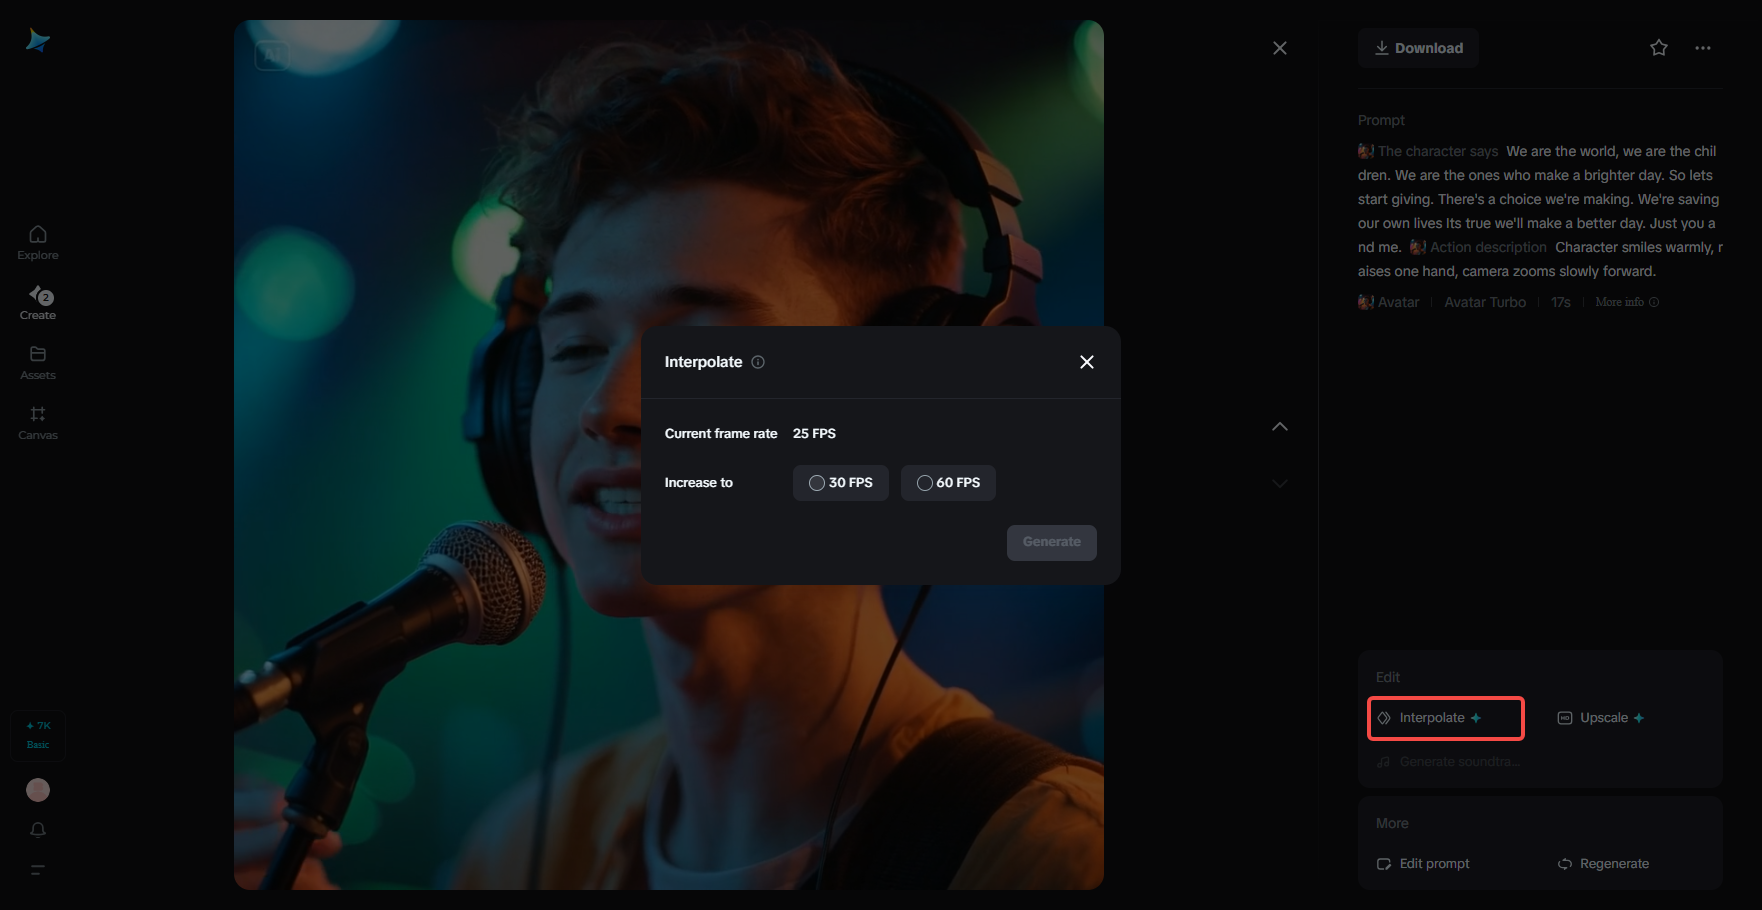Image resolution: width=1762 pixels, height=910 pixels.
Task: Click the app logo in the sidebar
Action: pyautogui.click(x=38, y=40)
